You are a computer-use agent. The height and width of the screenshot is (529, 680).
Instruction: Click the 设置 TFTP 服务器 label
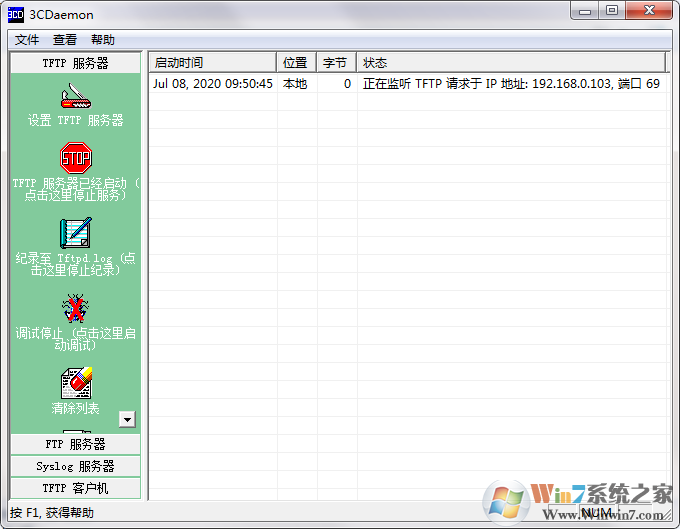pos(76,120)
